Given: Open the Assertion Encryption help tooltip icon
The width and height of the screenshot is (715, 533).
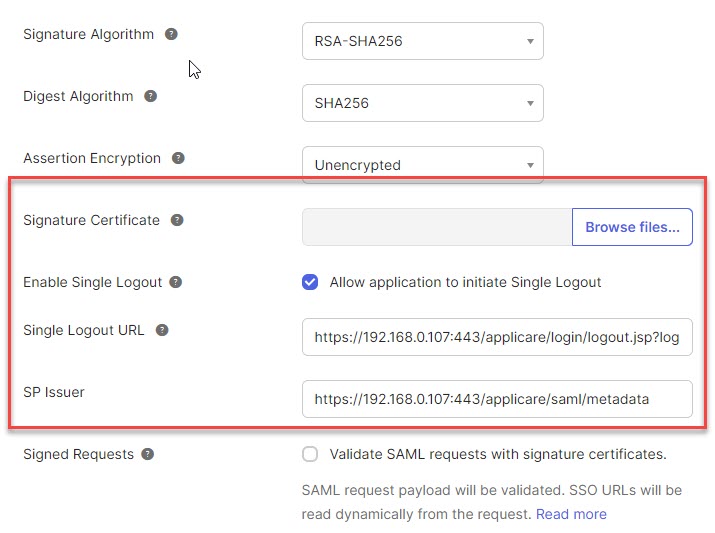Looking at the screenshot, I should point(178,158).
